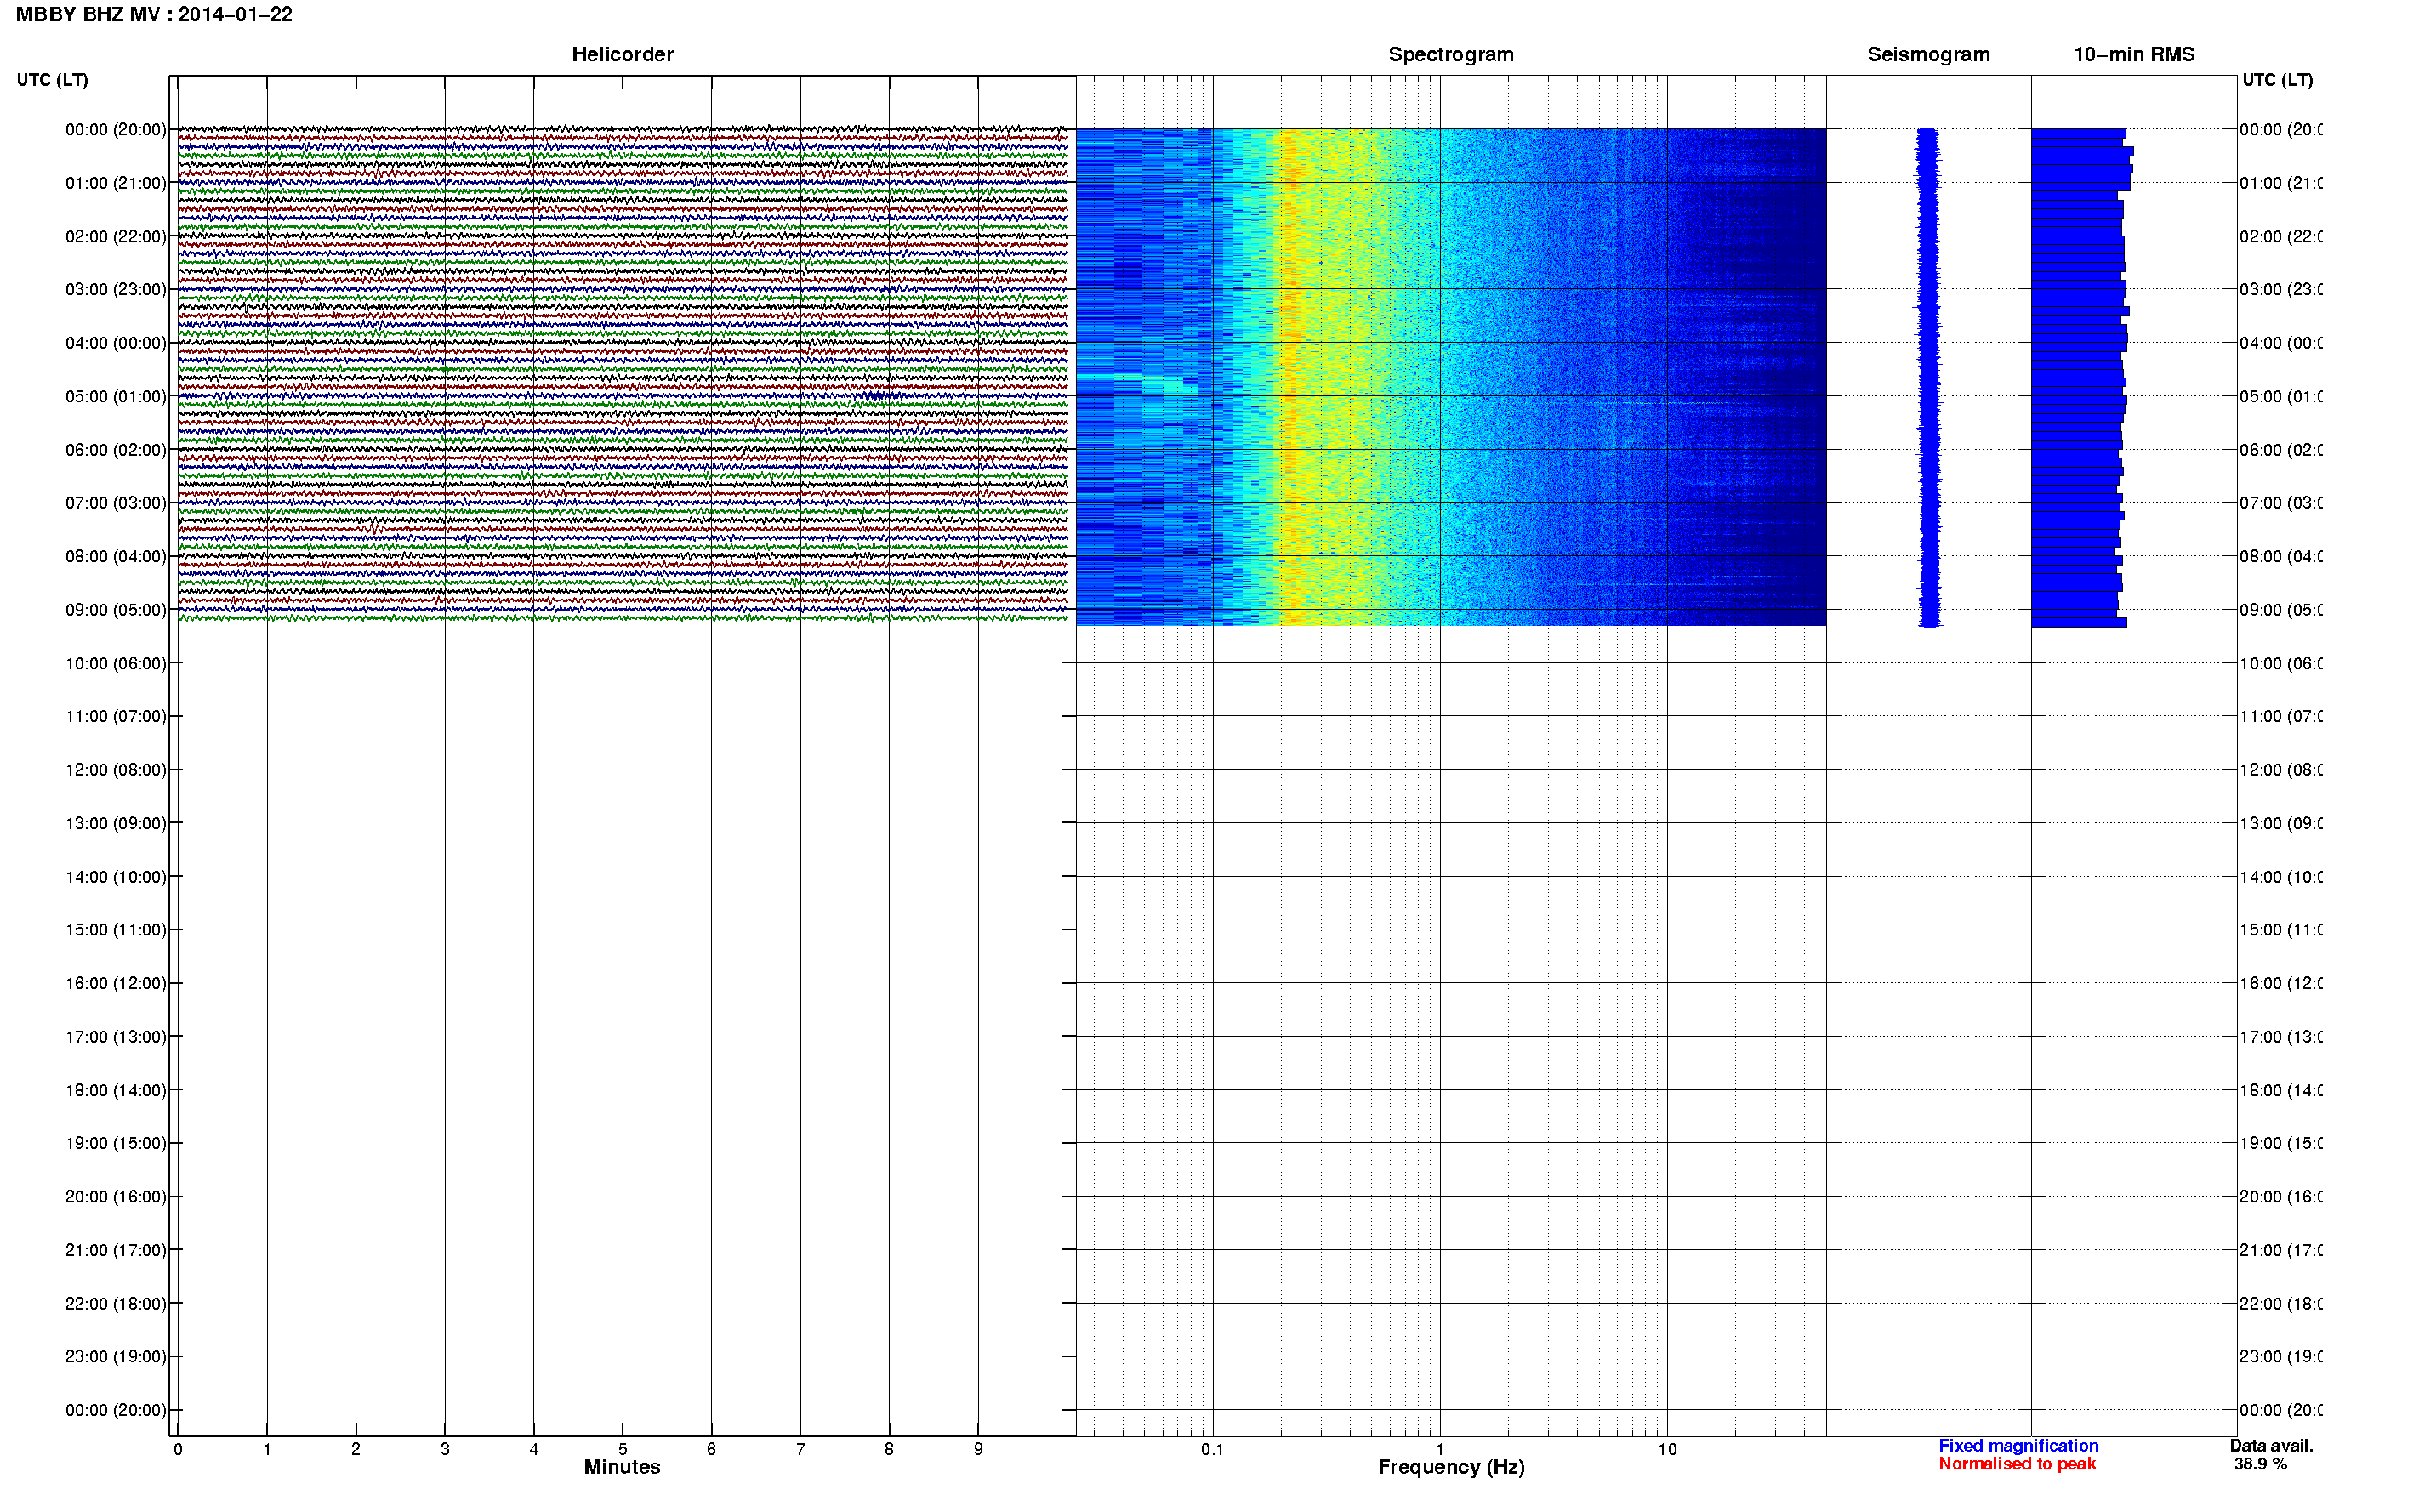
Task: Click the left '01:00 (21:00)' time label
Action: coord(116,183)
